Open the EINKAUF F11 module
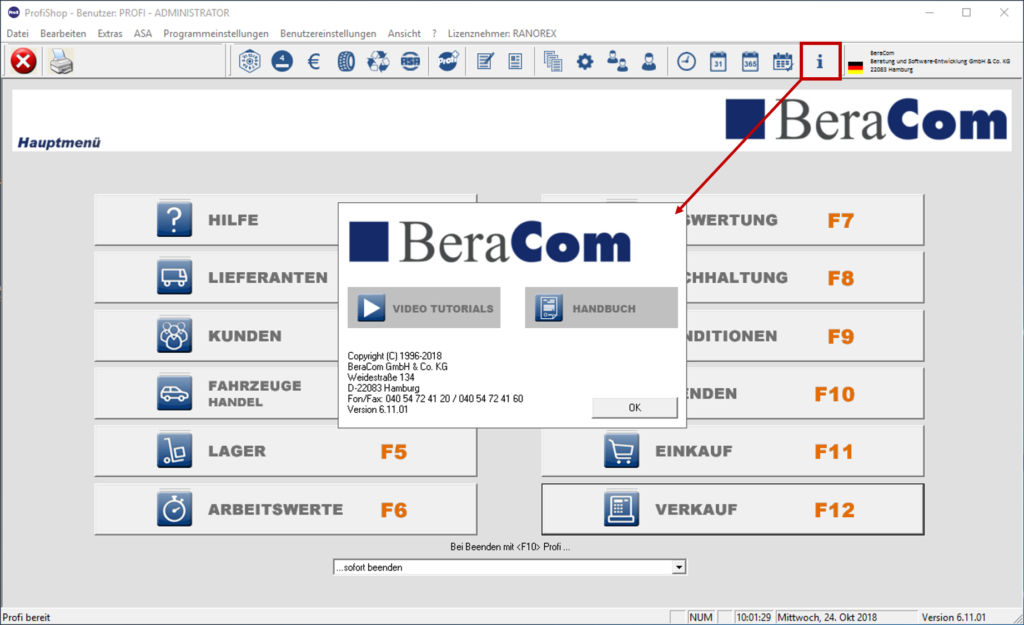1024x625 pixels. 733,451
